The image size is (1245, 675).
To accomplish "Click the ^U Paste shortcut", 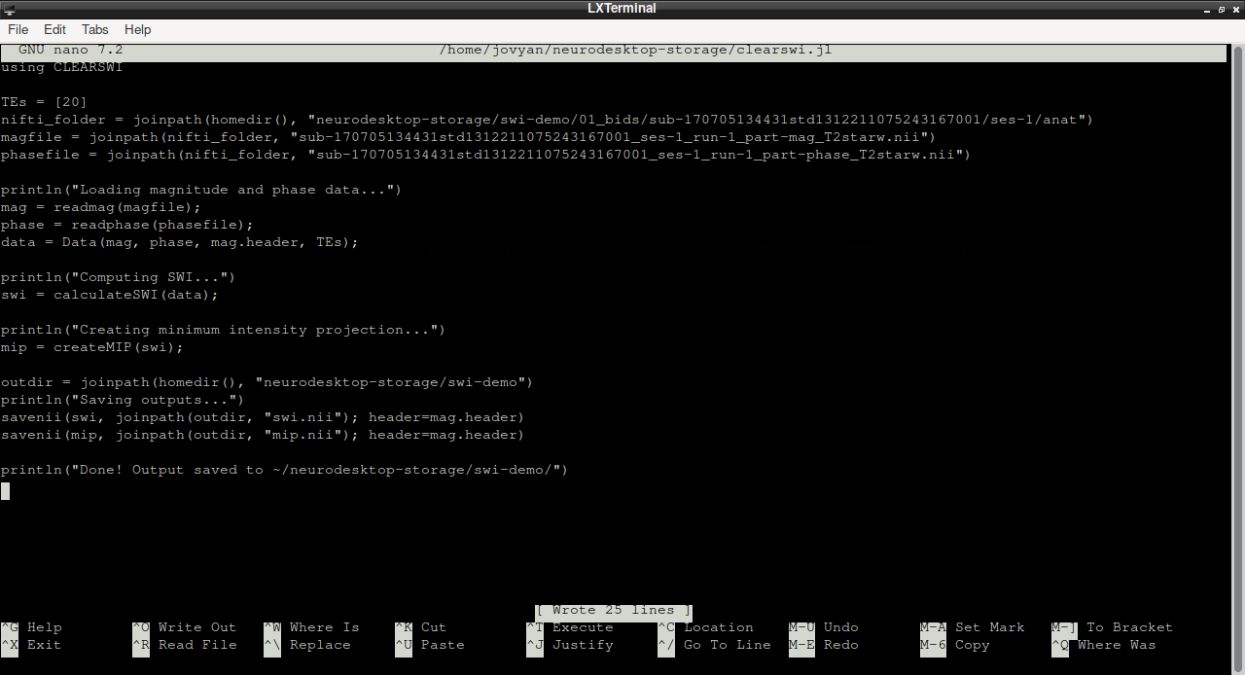I will 429,645.
